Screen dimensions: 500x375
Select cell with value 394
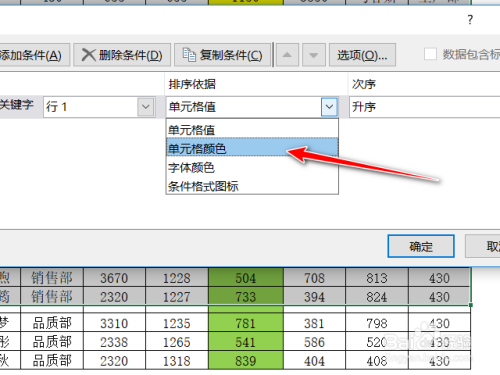(314, 296)
